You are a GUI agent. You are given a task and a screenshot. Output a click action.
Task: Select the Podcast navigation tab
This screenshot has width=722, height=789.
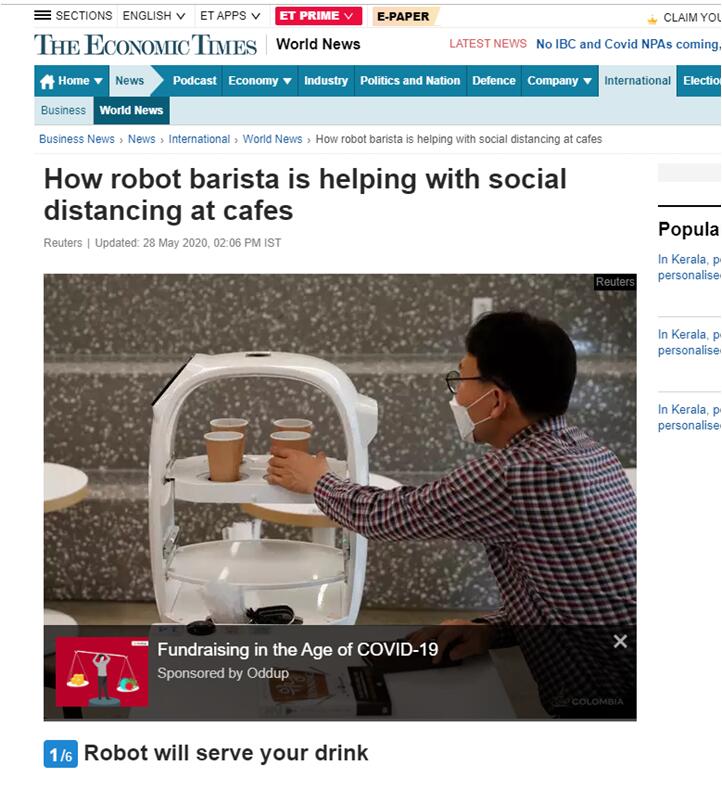tap(194, 81)
